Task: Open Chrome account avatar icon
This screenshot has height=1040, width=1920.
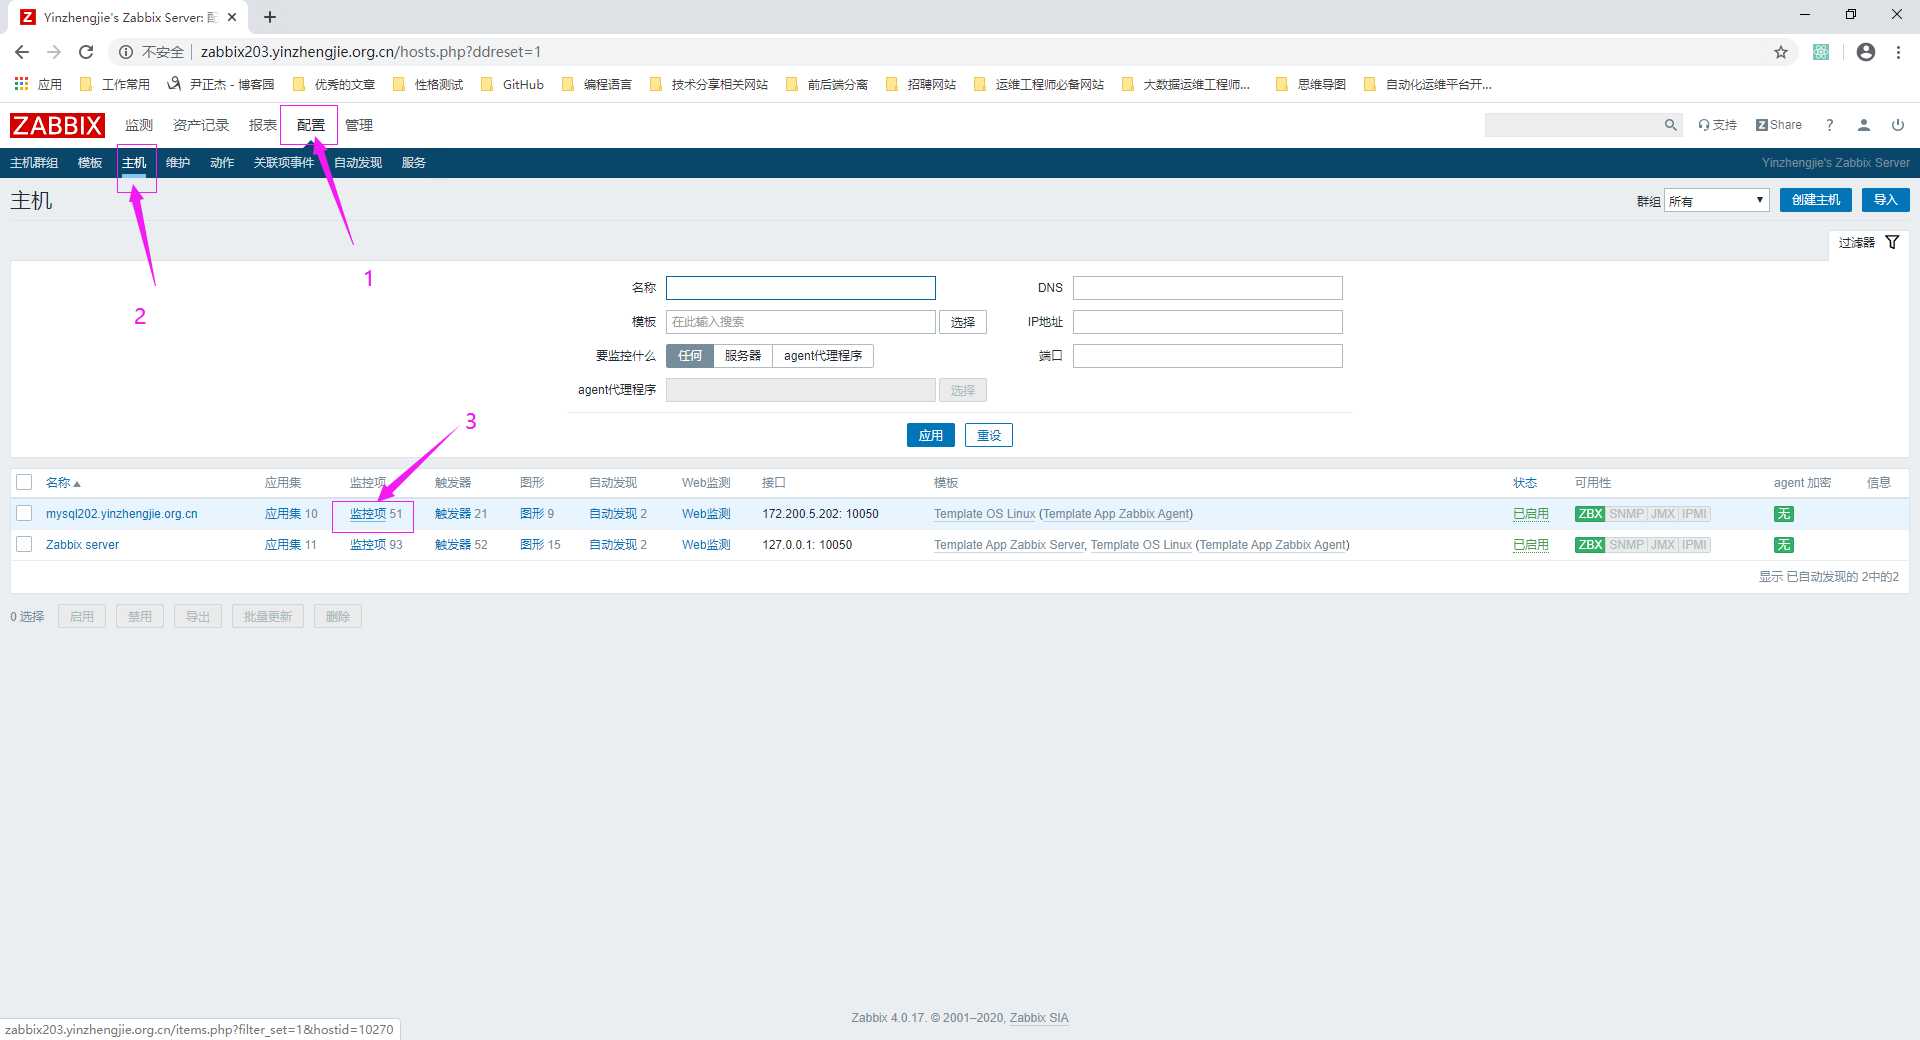Action: (1866, 52)
